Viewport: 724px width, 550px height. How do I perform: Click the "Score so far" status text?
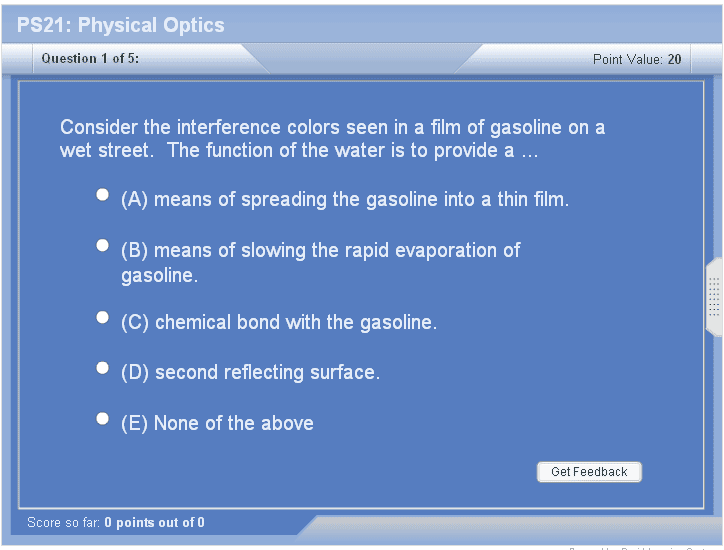tap(116, 522)
